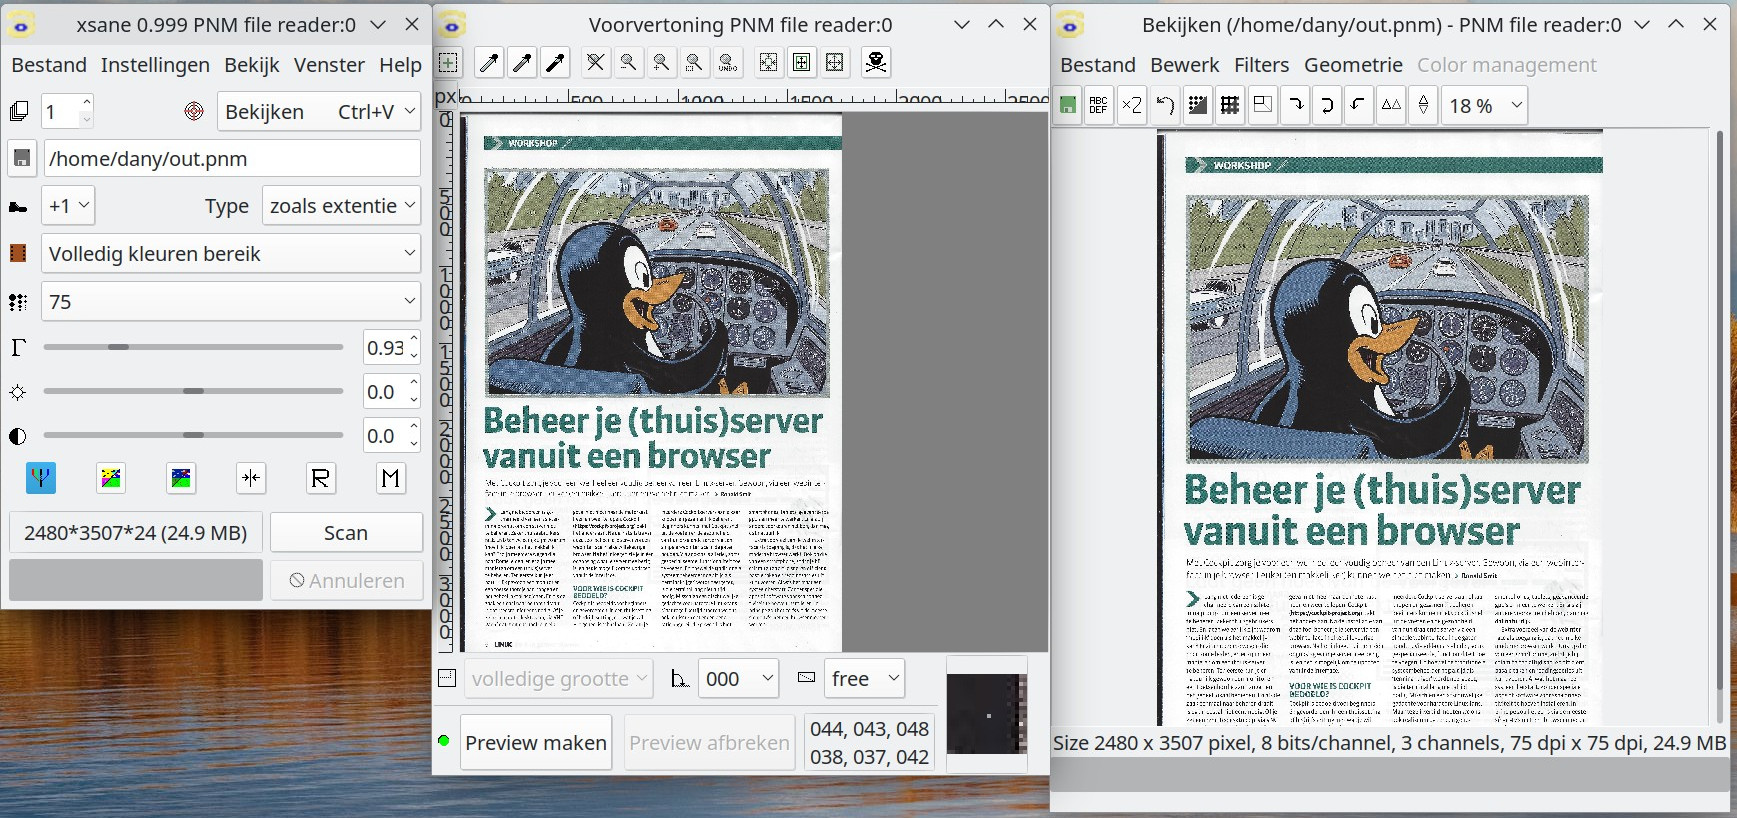Click the unzoom (crossed magnifier) icon

pos(595,63)
